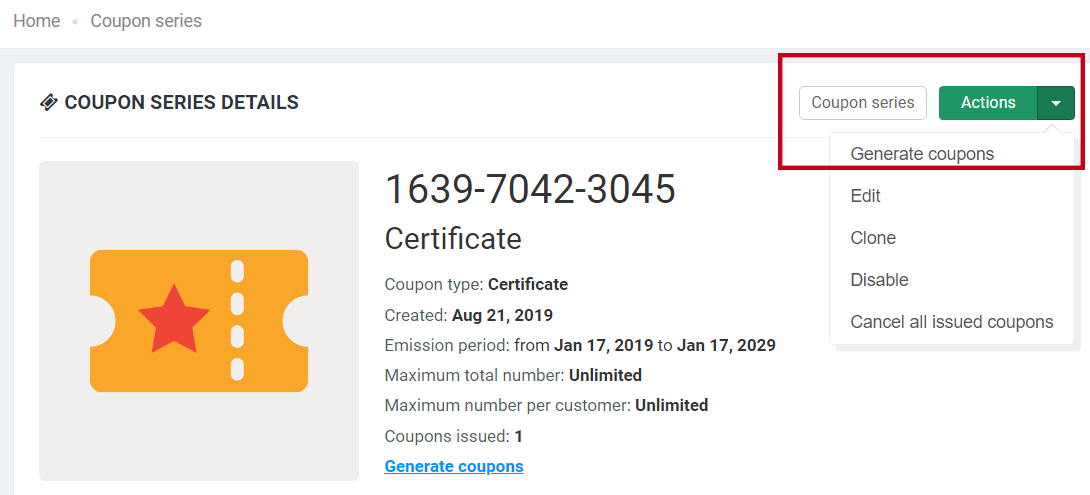
Task: Expand the Actions dropdown caret
Action: tap(1056, 103)
